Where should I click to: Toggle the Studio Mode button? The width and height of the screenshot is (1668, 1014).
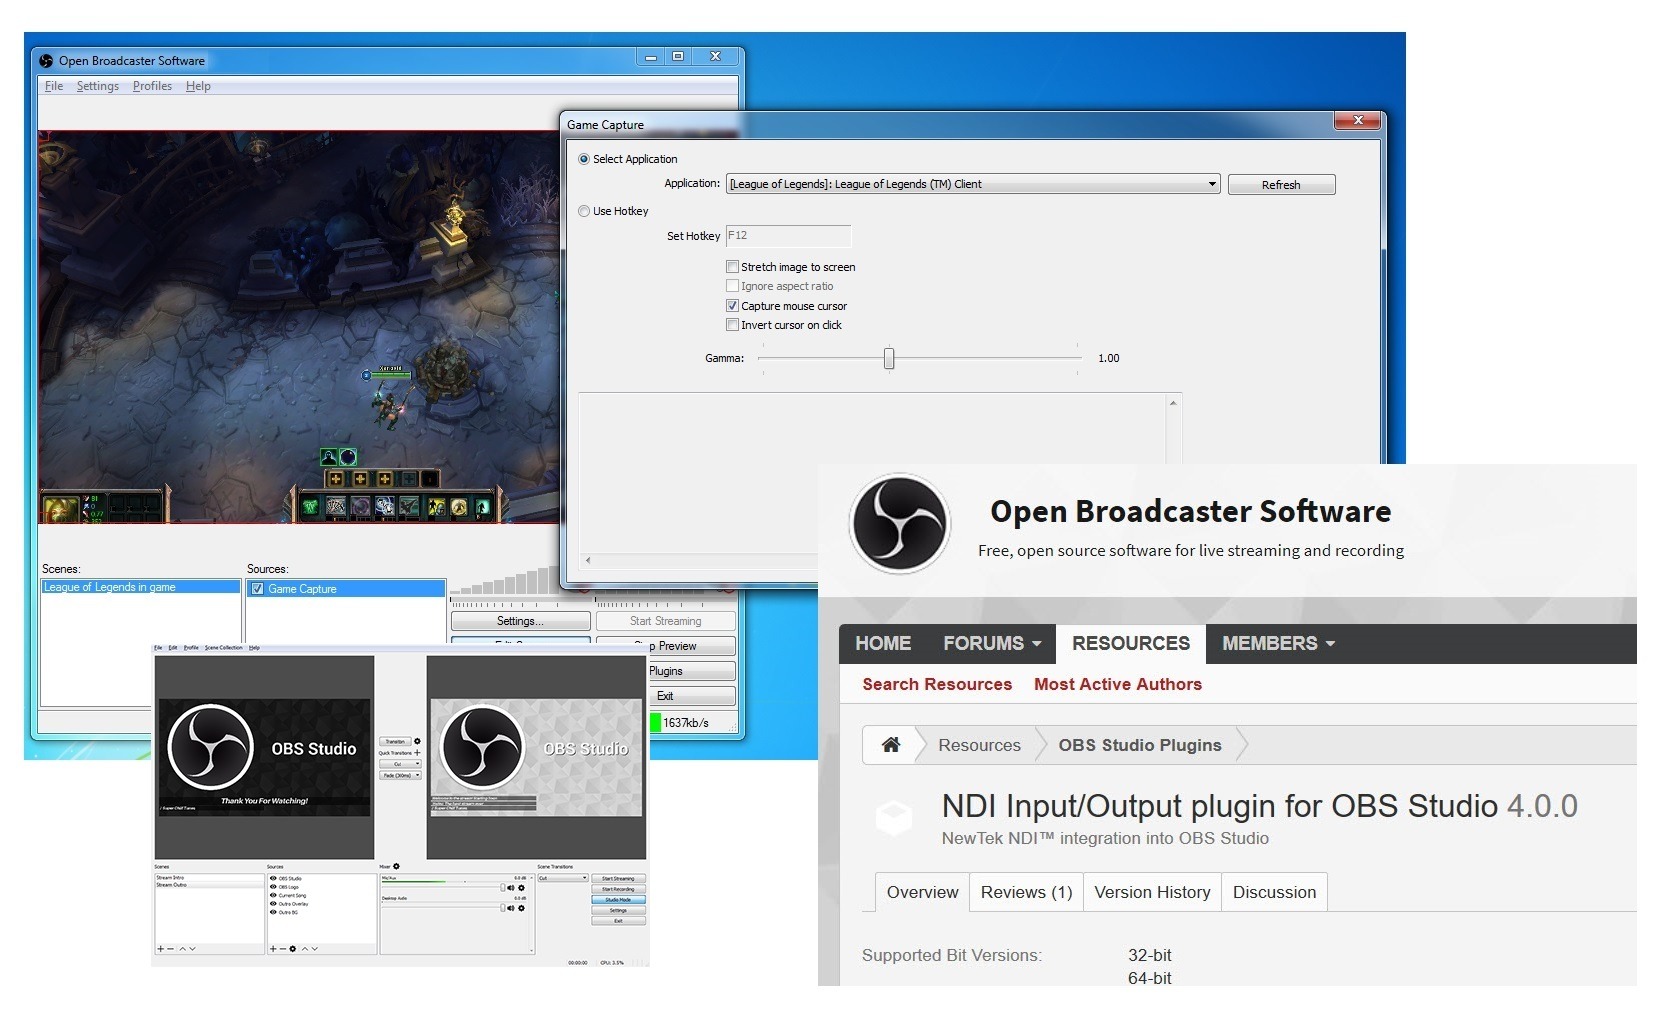(x=619, y=900)
